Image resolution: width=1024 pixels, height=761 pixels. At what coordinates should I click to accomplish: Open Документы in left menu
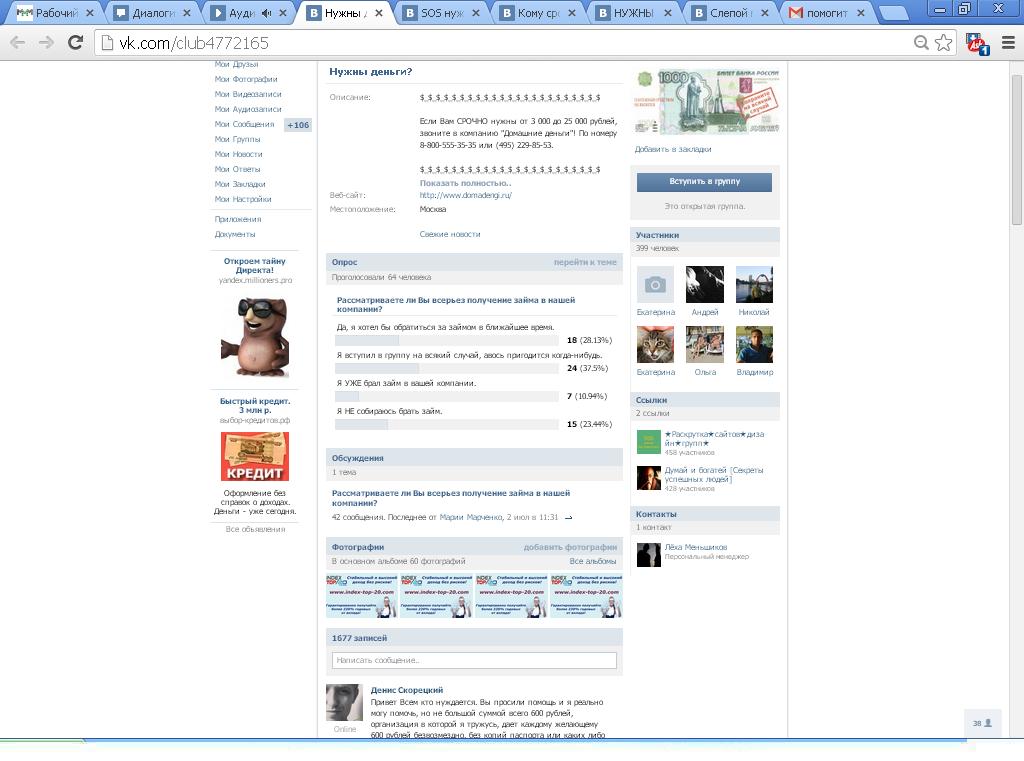click(235, 235)
